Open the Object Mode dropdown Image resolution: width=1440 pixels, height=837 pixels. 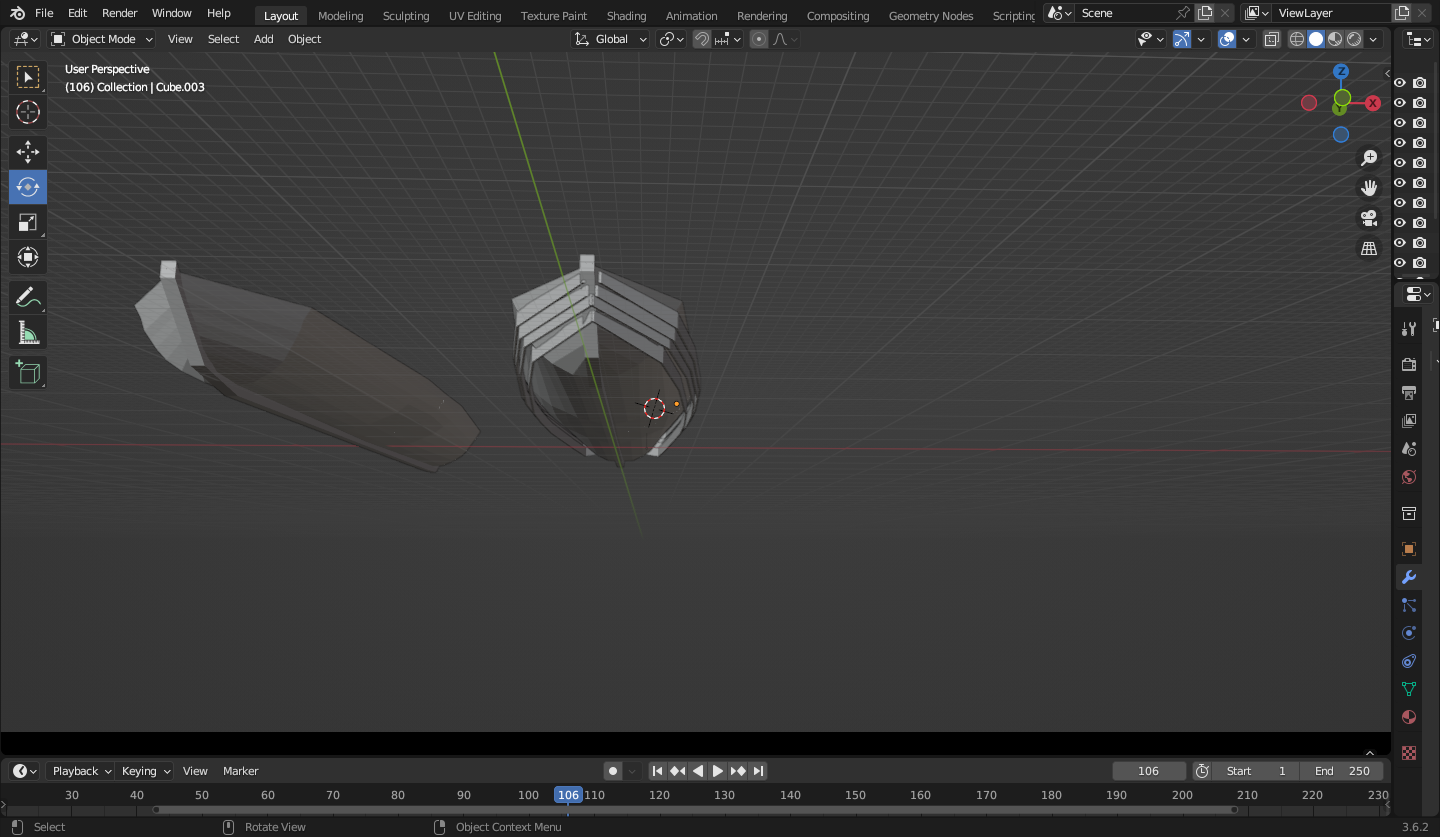(102, 39)
